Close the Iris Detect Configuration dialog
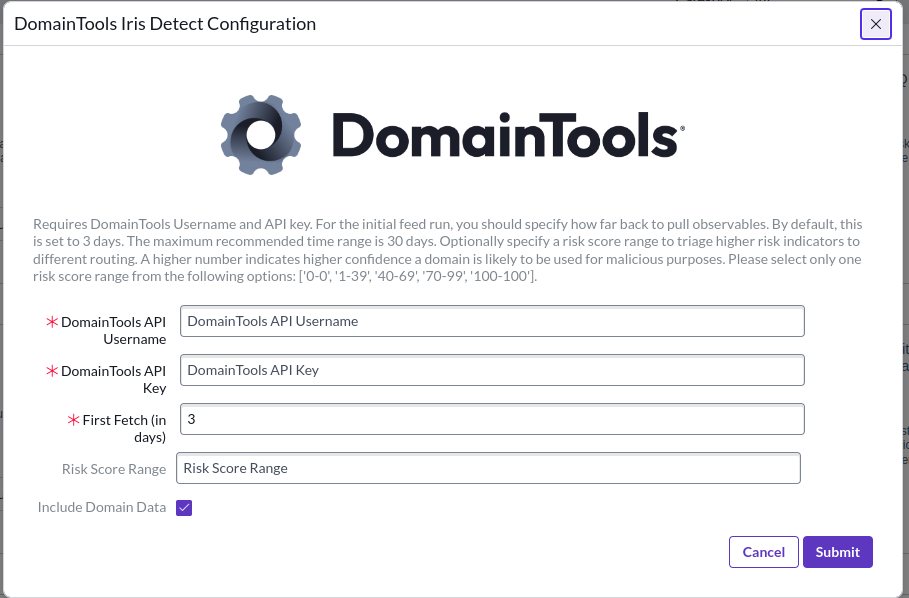909x598 pixels. click(x=875, y=24)
